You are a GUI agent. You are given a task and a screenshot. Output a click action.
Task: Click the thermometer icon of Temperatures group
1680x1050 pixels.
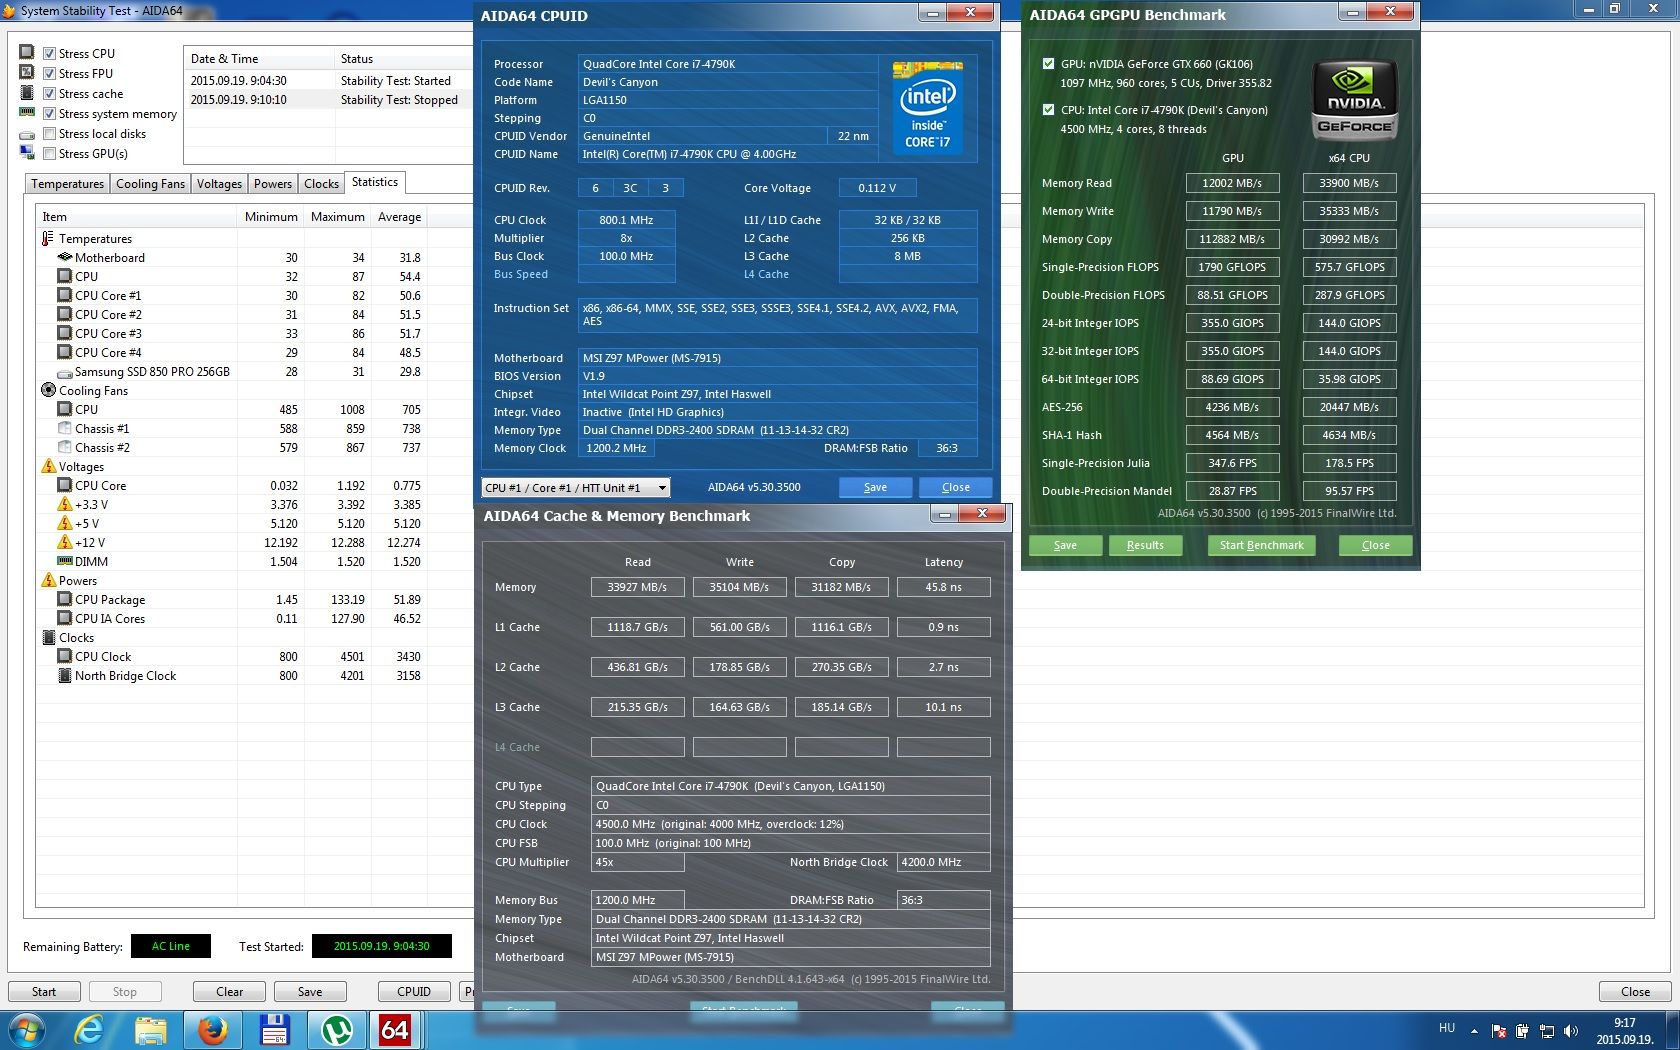[48, 238]
